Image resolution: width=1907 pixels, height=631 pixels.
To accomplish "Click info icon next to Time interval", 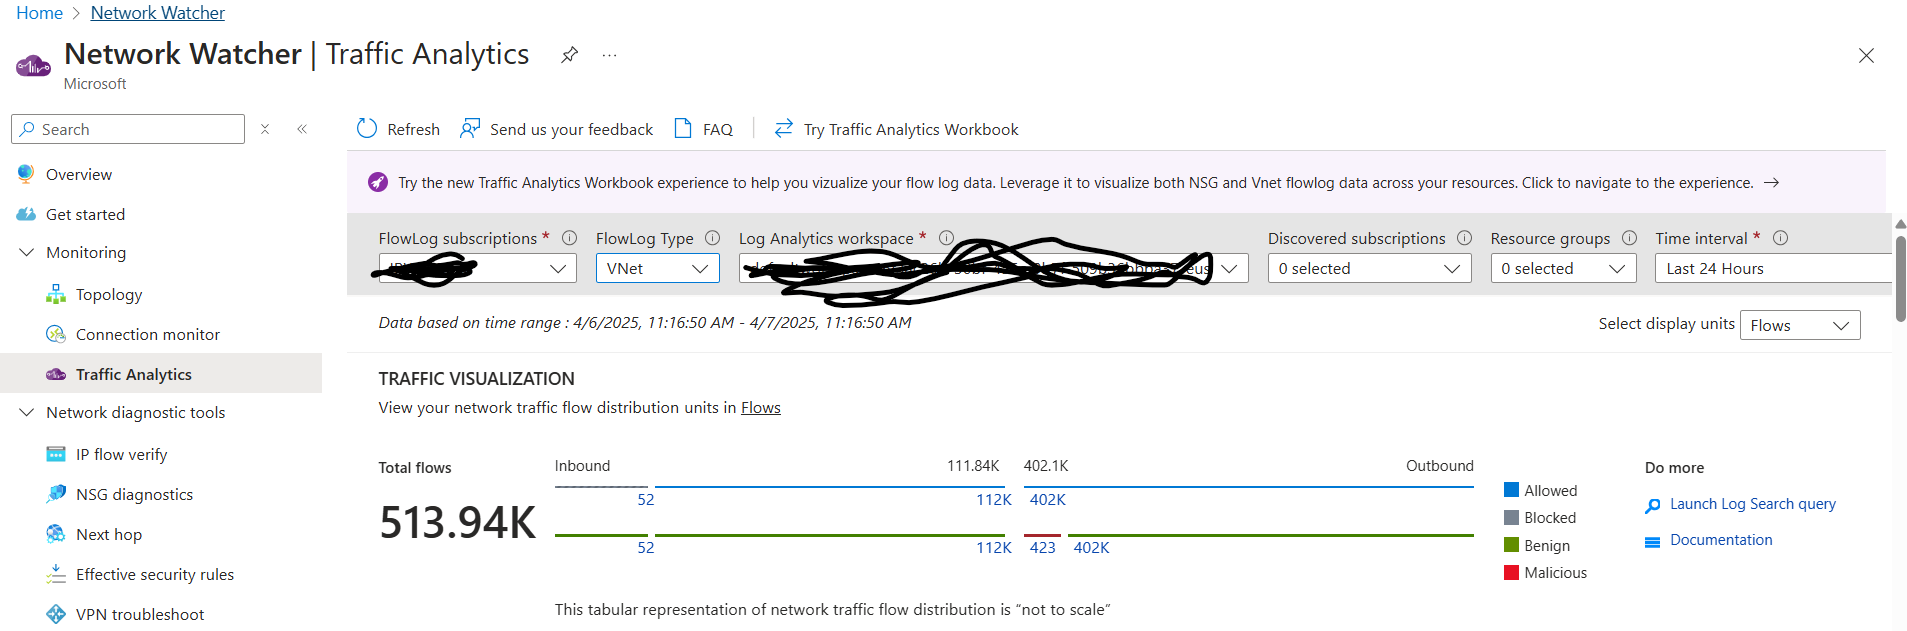I will pyautogui.click(x=1781, y=238).
